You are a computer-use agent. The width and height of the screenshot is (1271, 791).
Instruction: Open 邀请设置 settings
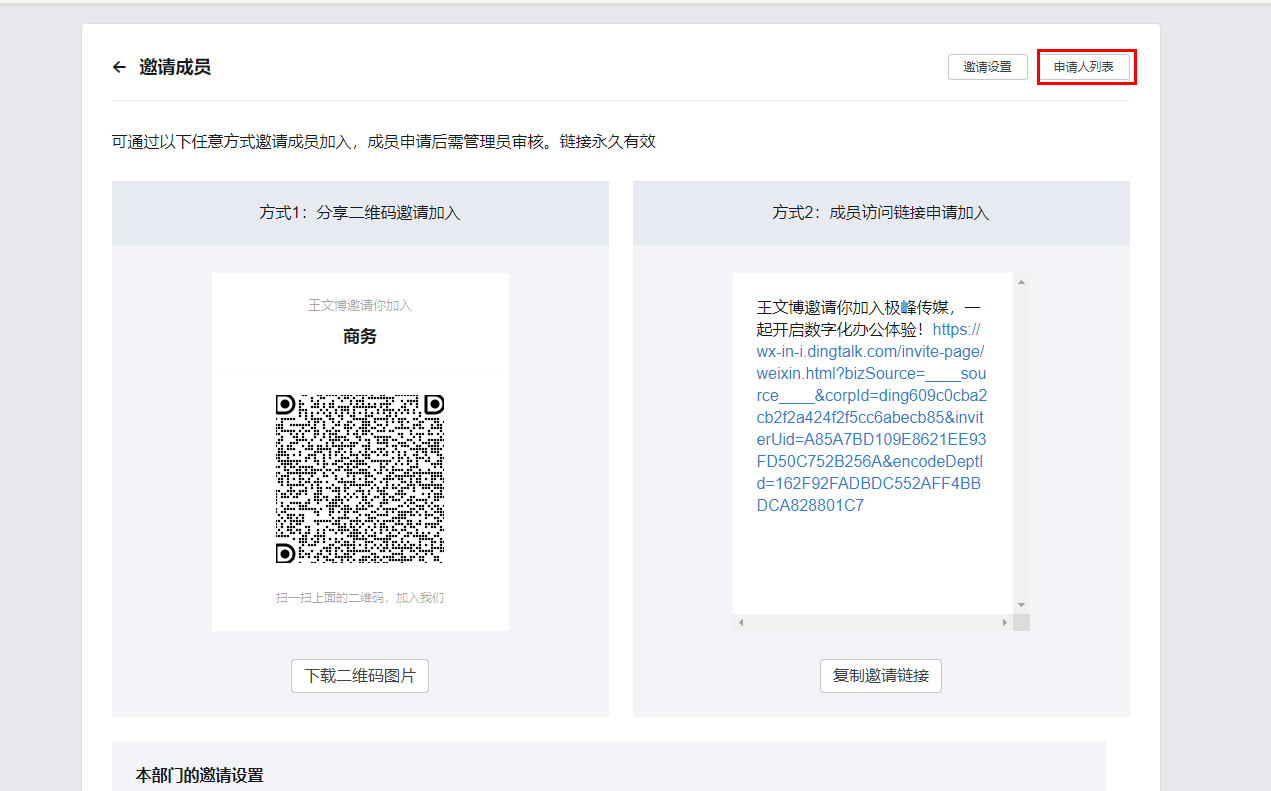click(x=987, y=67)
